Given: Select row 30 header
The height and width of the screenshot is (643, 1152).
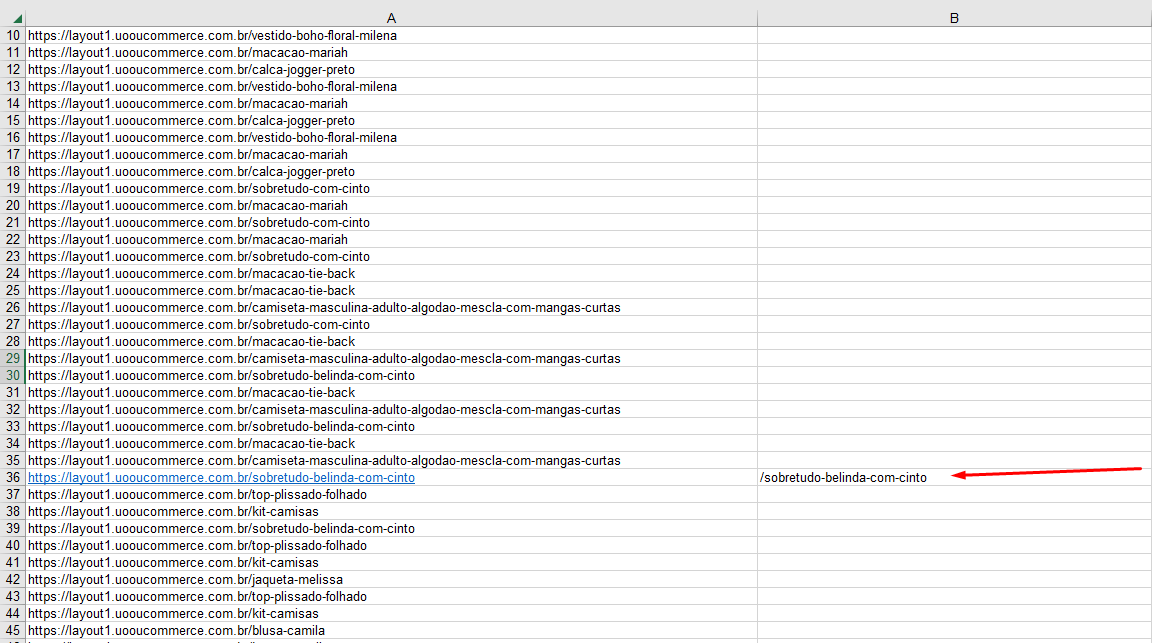Looking at the screenshot, I should pyautogui.click(x=12, y=376).
